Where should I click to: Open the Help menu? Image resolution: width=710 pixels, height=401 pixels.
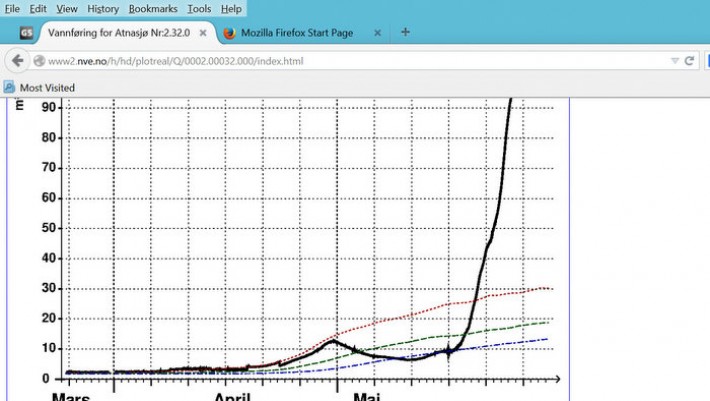[231, 8]
